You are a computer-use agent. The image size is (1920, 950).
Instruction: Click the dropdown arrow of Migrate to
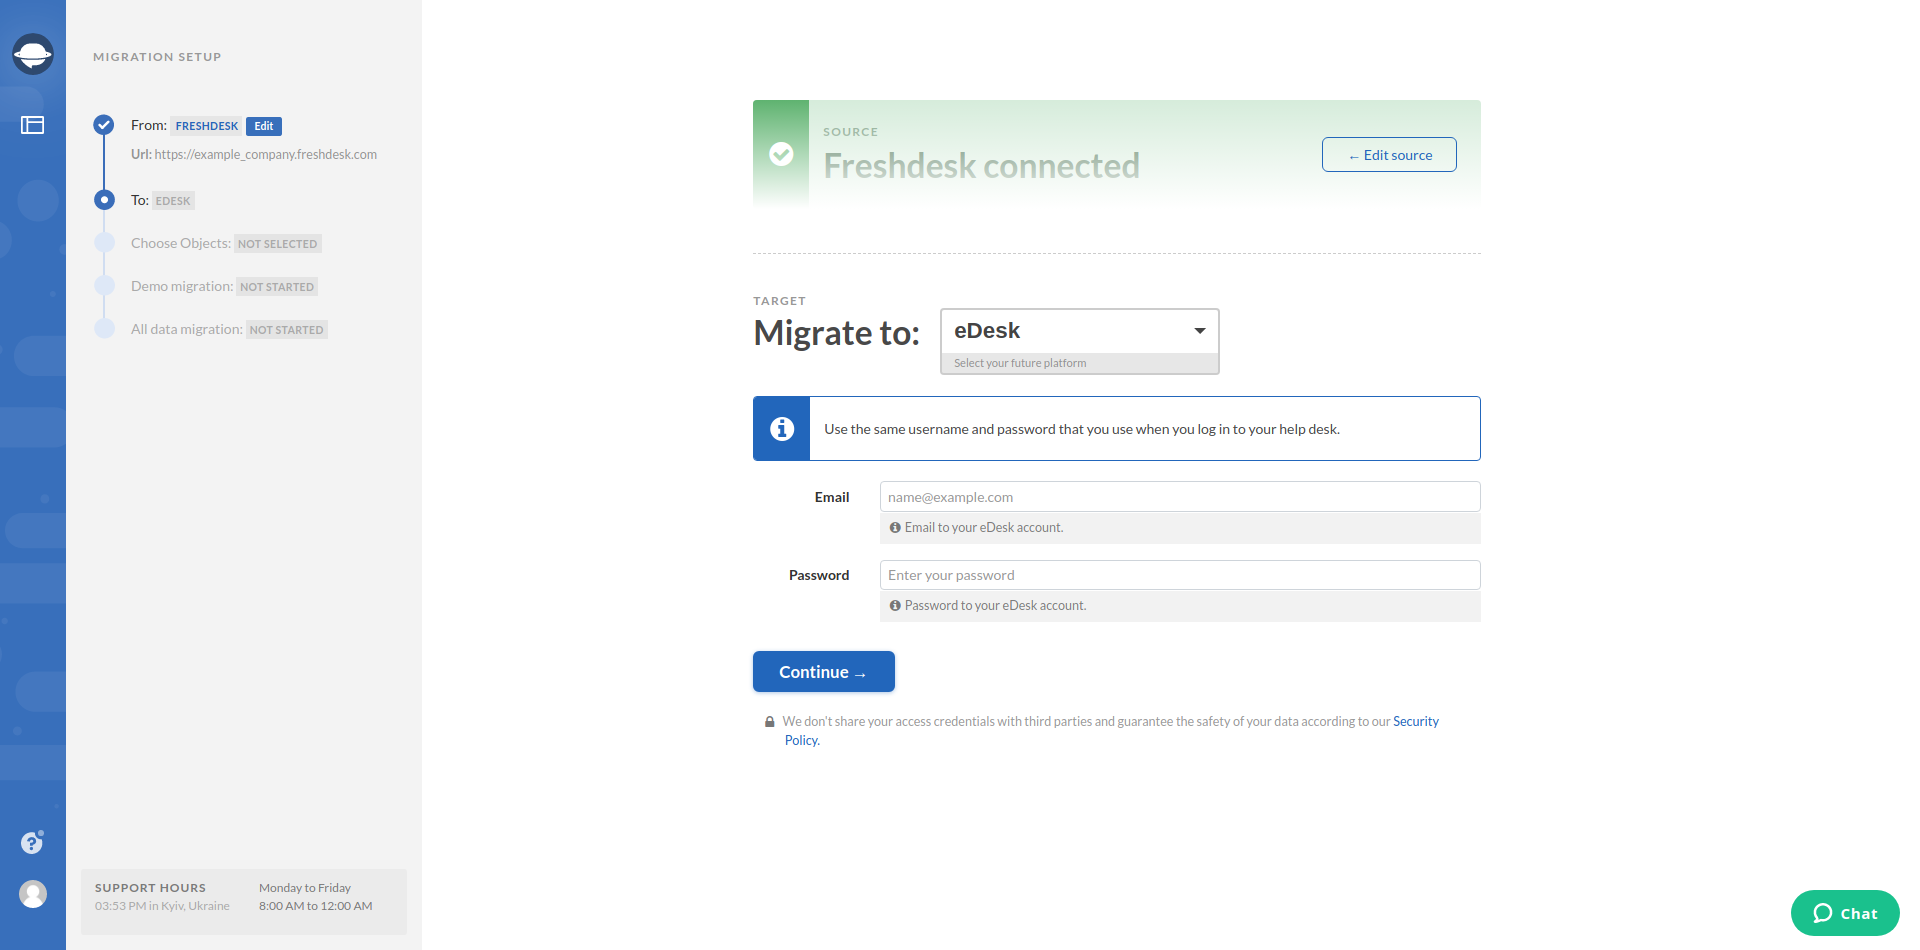1200,331
